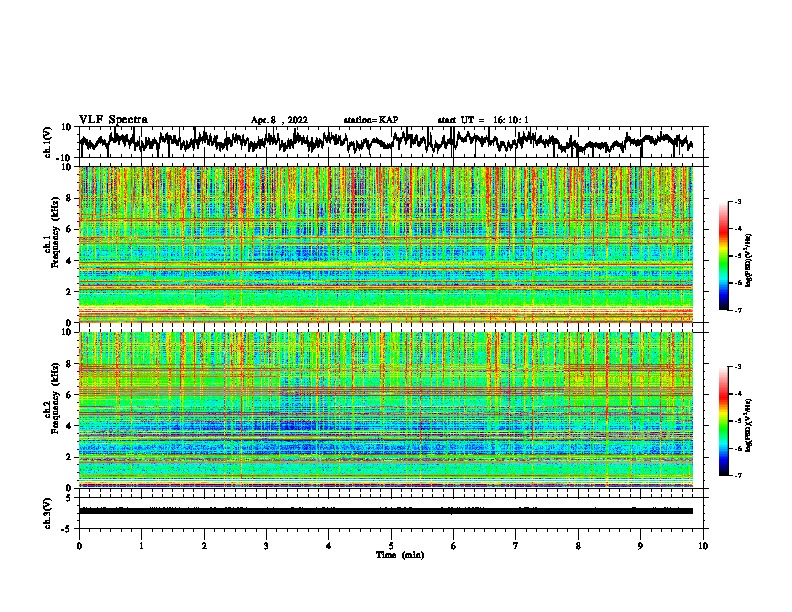Click the "10" tick on the time axis
This screenshot has width=792, height=612.
(x=703, y=546)
